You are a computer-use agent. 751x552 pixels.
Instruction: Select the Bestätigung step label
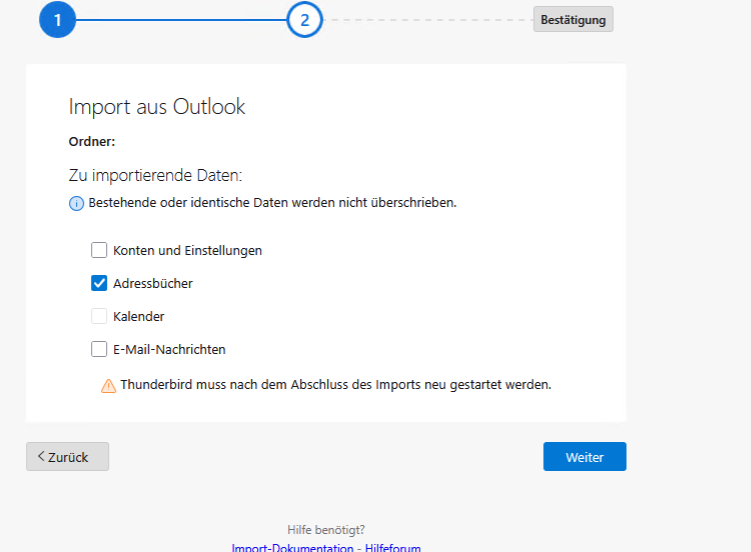(x=573, y=19)
